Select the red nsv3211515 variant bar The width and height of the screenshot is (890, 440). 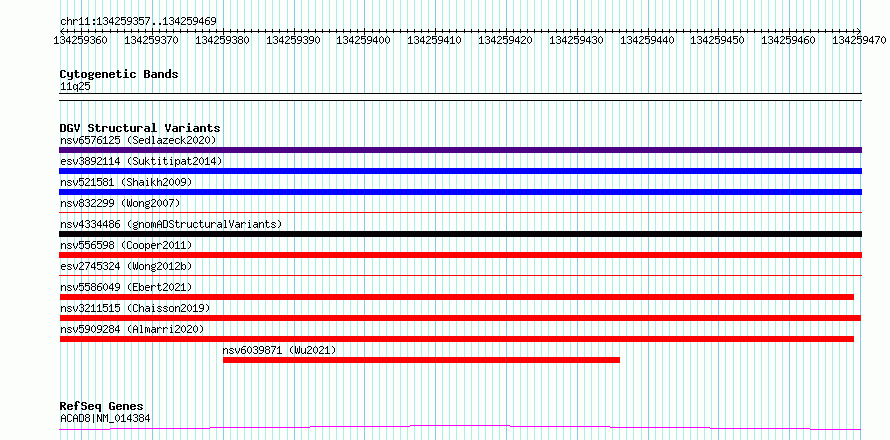click(x=460, y=318)
